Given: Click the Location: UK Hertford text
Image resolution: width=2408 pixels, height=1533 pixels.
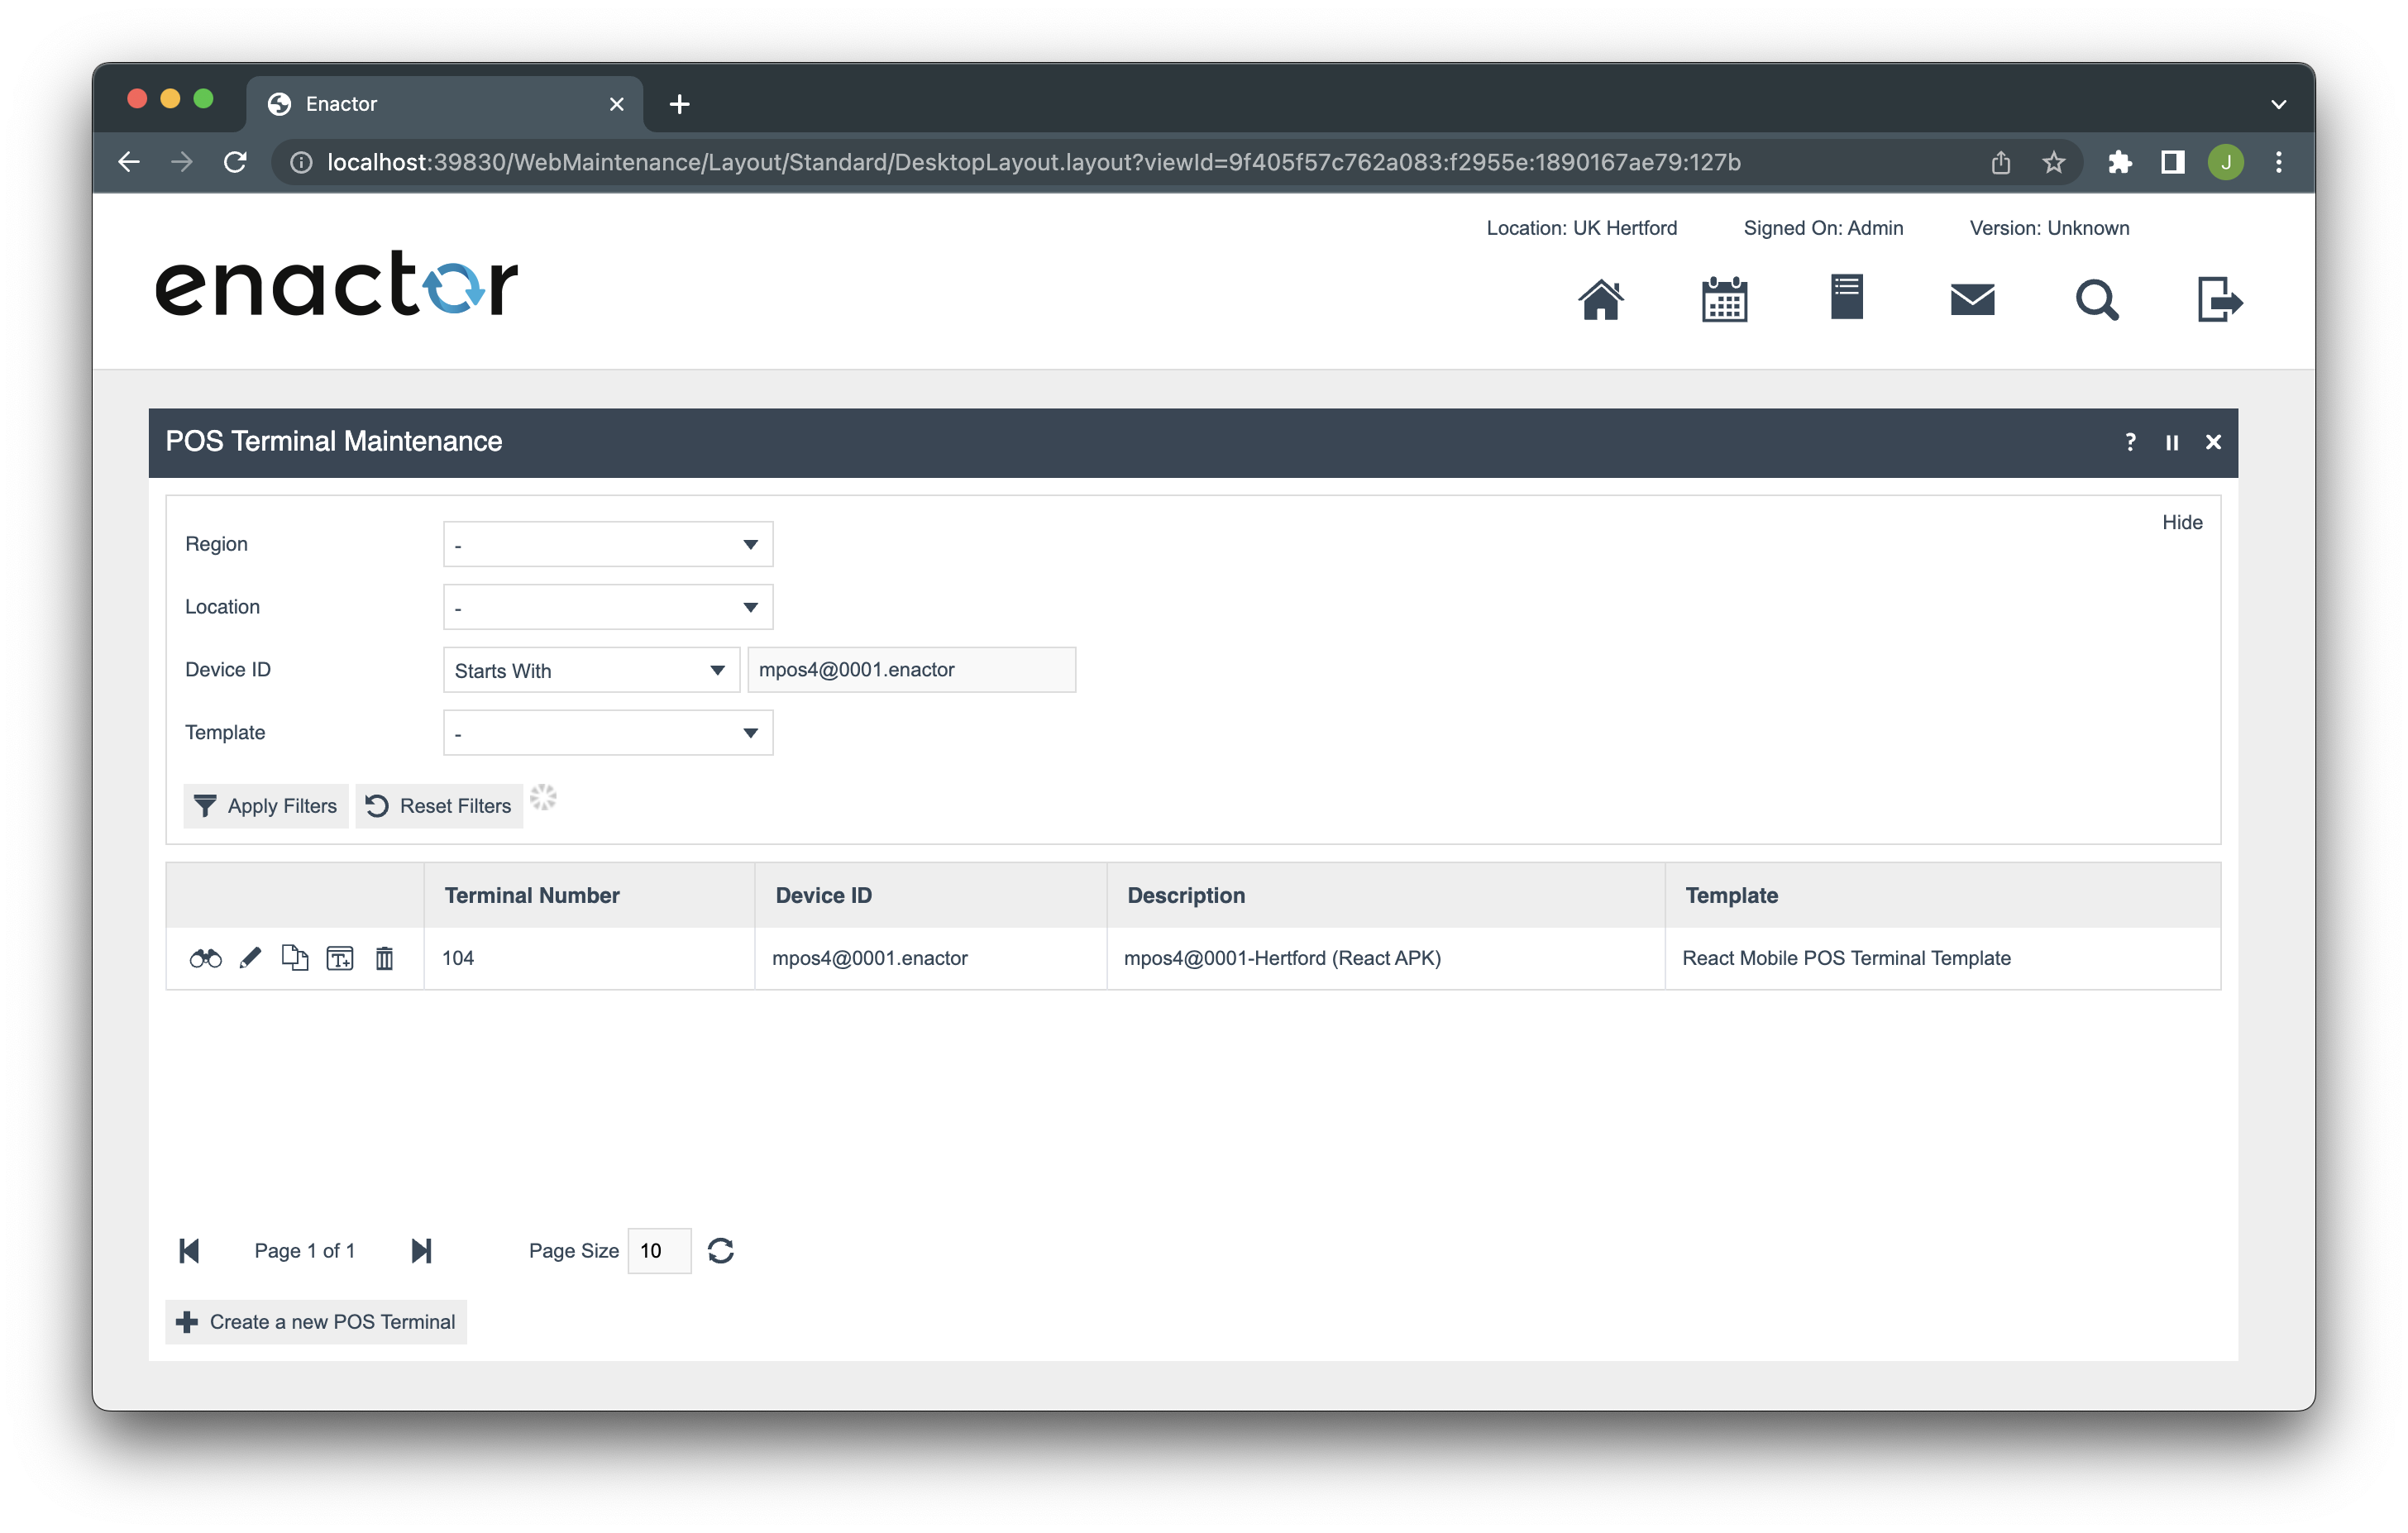Looking at the screenshot, I should click(1581, 228).
